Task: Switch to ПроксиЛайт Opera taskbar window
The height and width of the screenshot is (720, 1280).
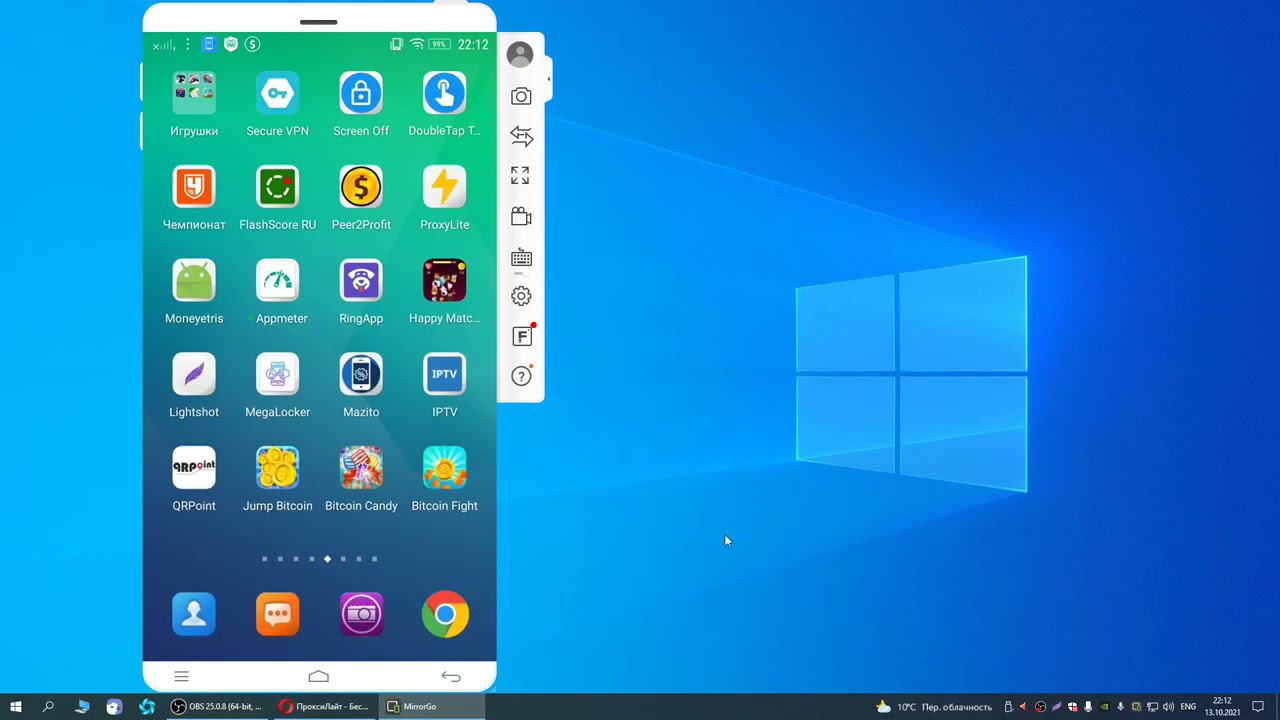Action: coord(325,706)
